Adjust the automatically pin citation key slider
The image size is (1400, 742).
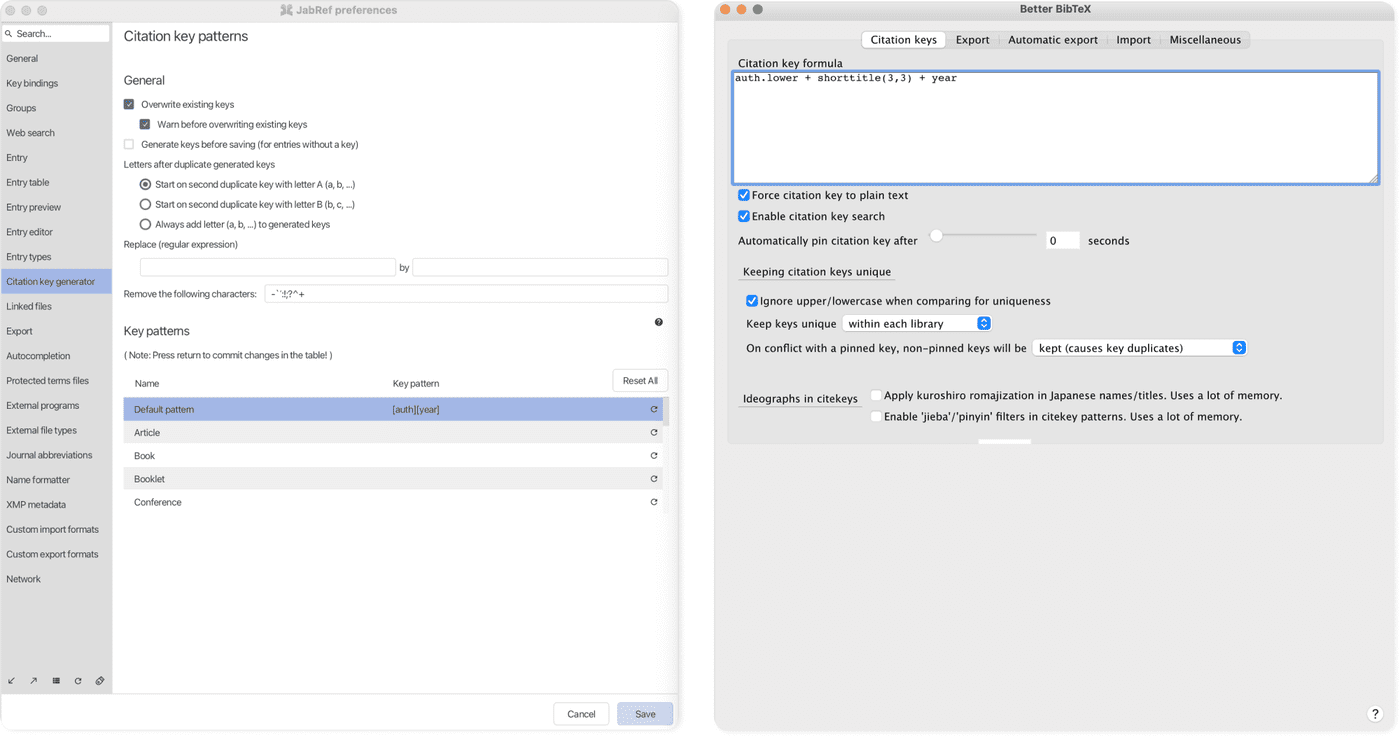pyautogui.click(x=936, y=236)
